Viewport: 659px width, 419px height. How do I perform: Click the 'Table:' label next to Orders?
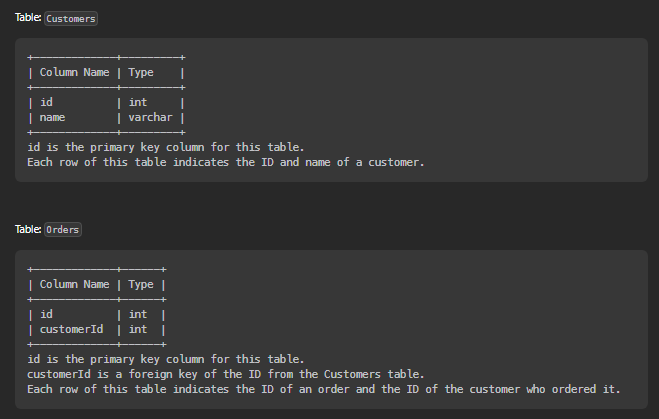(x=28, y=229)
